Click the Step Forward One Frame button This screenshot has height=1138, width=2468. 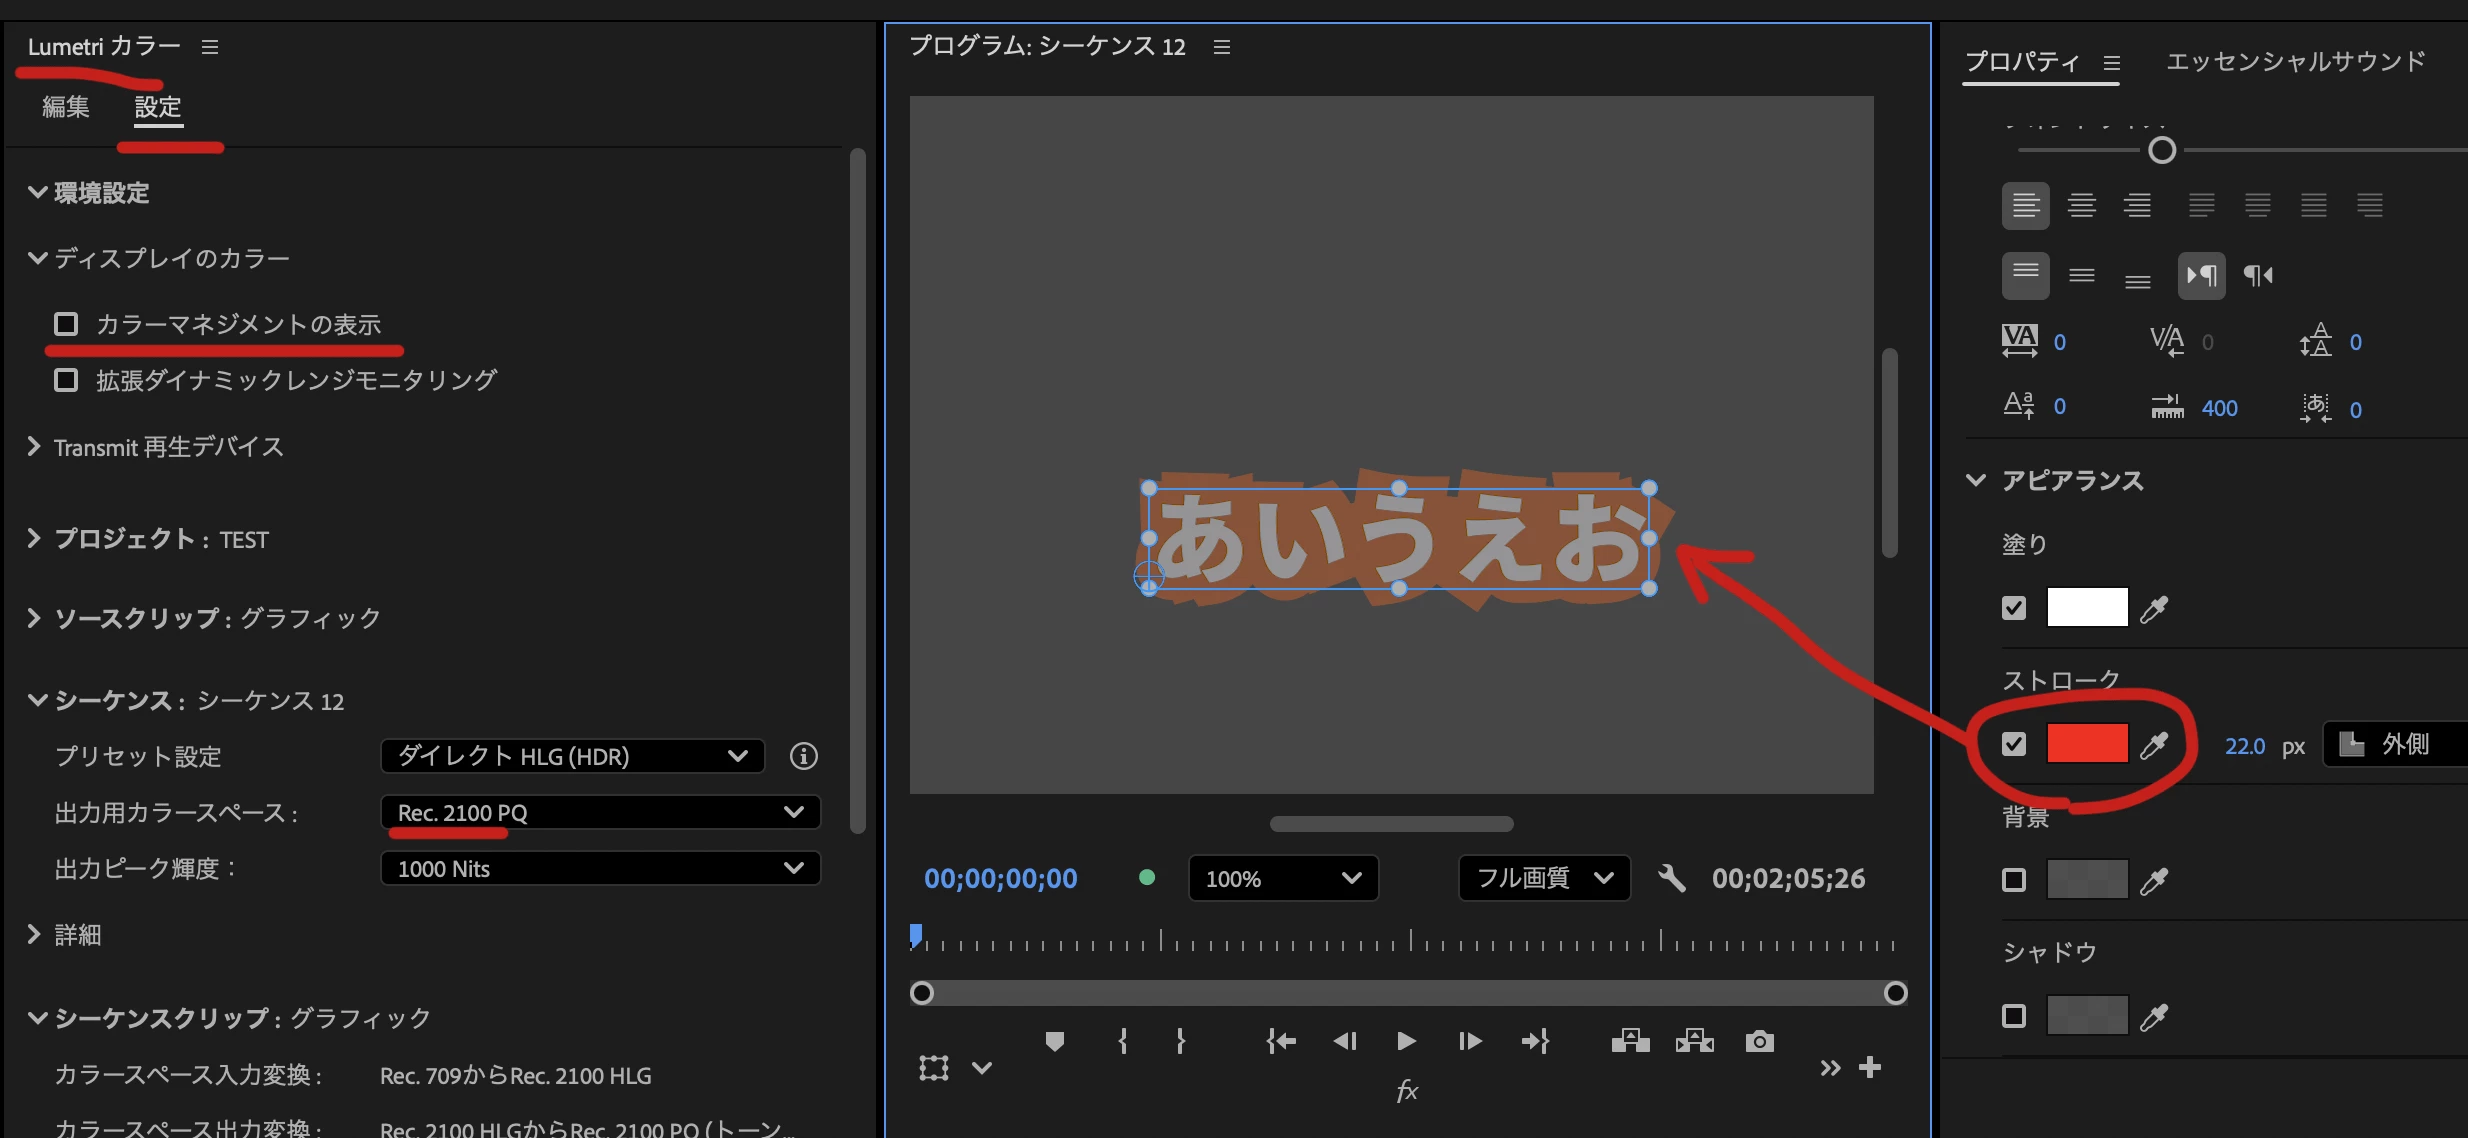tap(1469, 1042)
